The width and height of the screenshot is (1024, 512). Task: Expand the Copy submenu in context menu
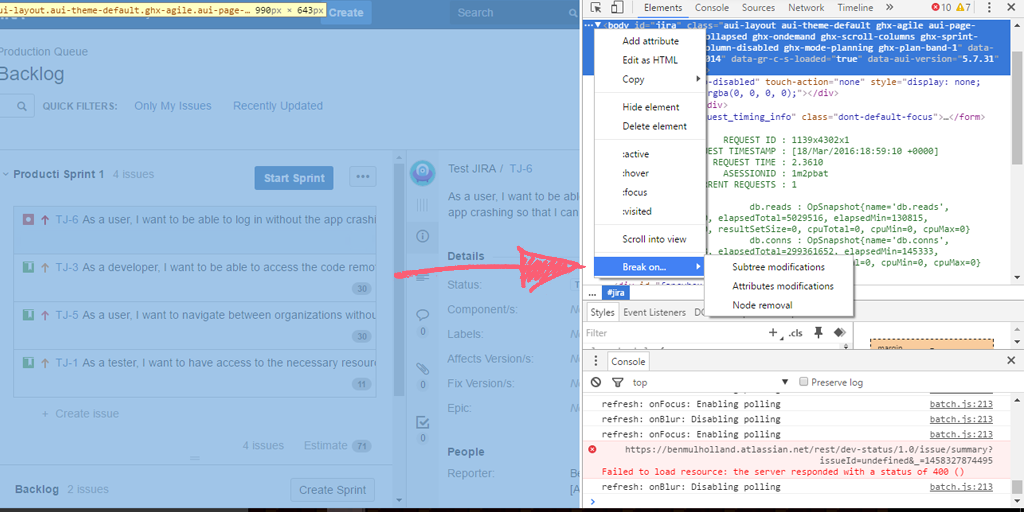point(650,79)
